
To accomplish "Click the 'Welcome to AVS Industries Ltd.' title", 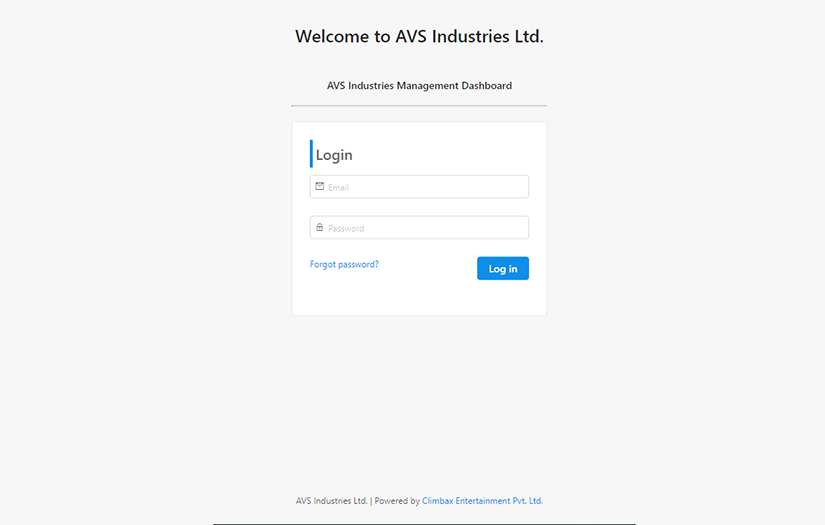I will pos(419,36).
